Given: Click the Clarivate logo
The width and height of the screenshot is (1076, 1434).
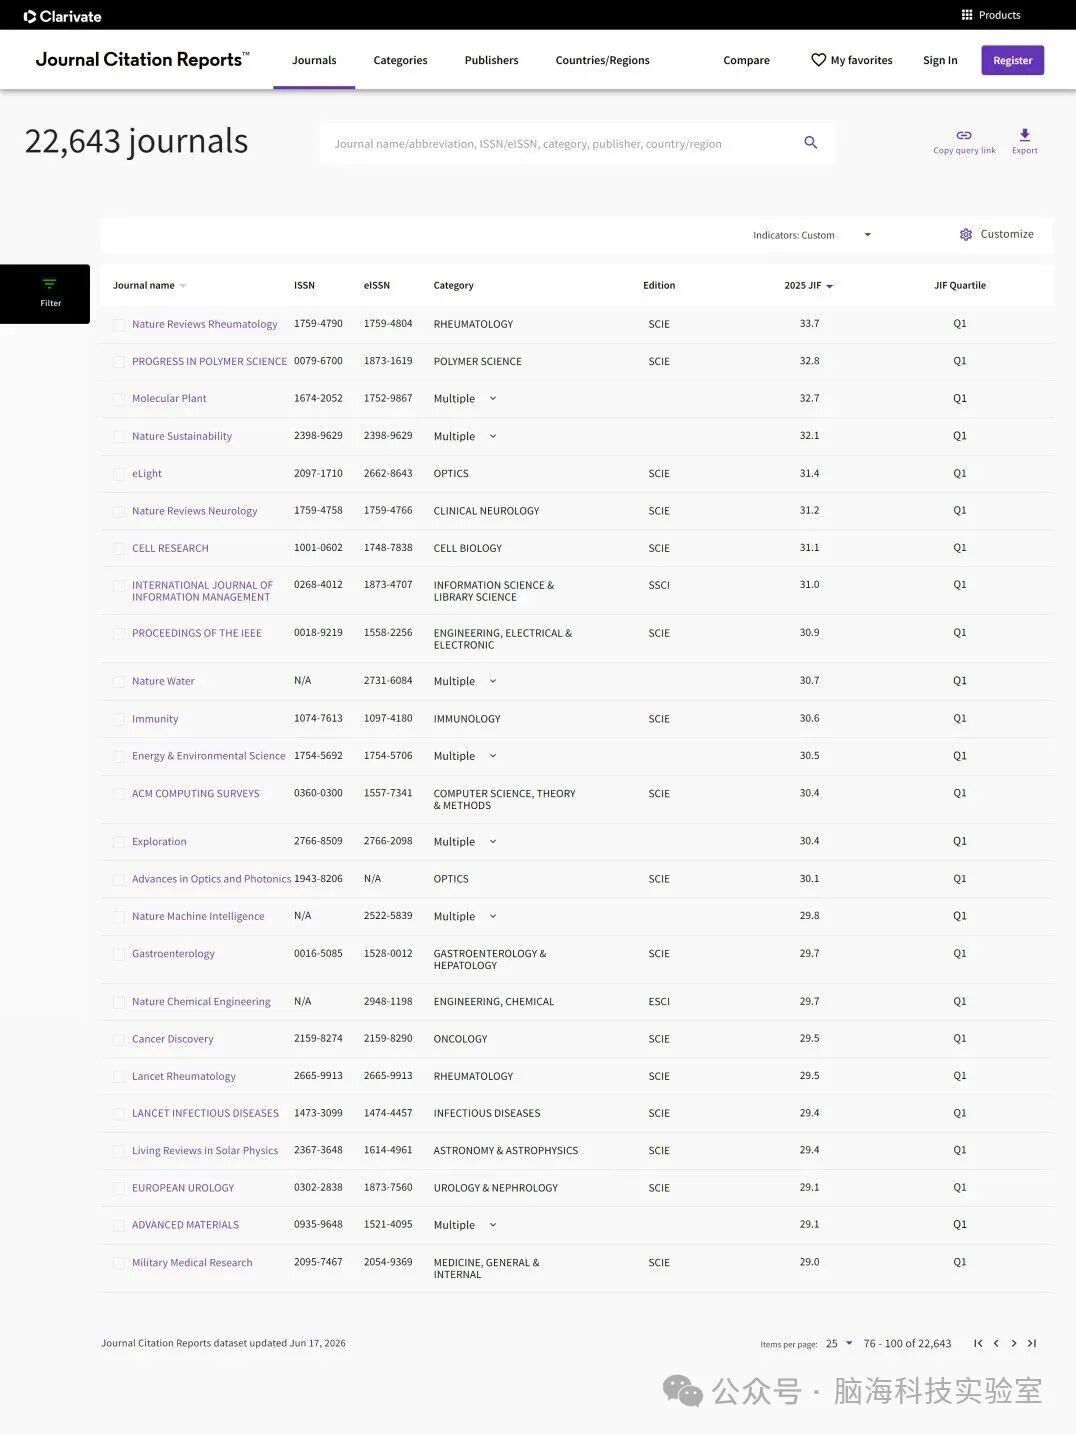Looking at the screenshot, I should [62, 16].
